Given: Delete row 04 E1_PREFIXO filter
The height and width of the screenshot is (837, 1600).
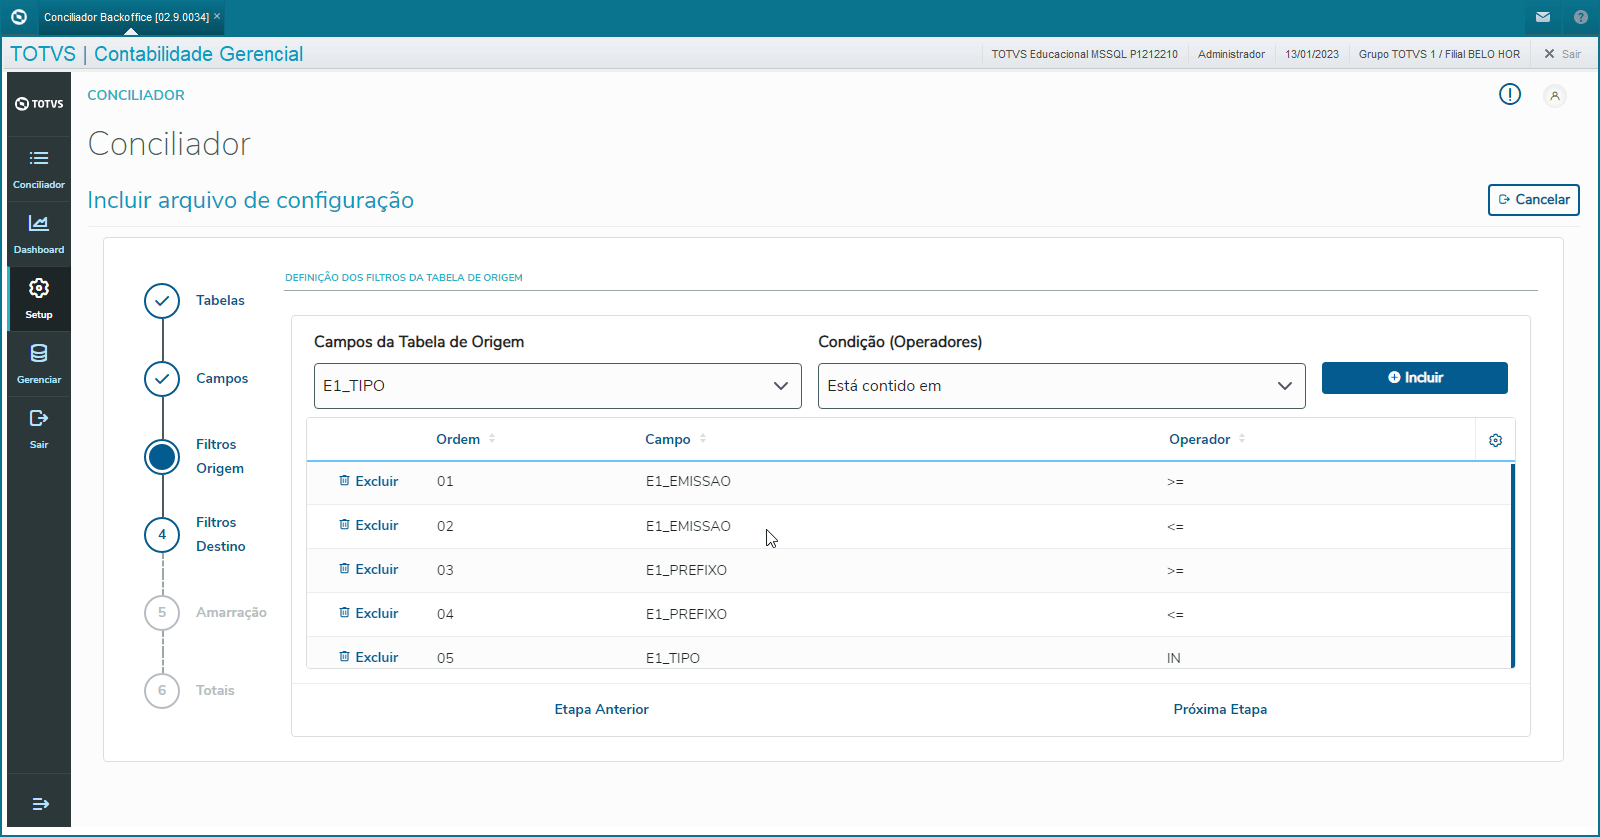Looking at the screenshot, I should click(368, 613).
